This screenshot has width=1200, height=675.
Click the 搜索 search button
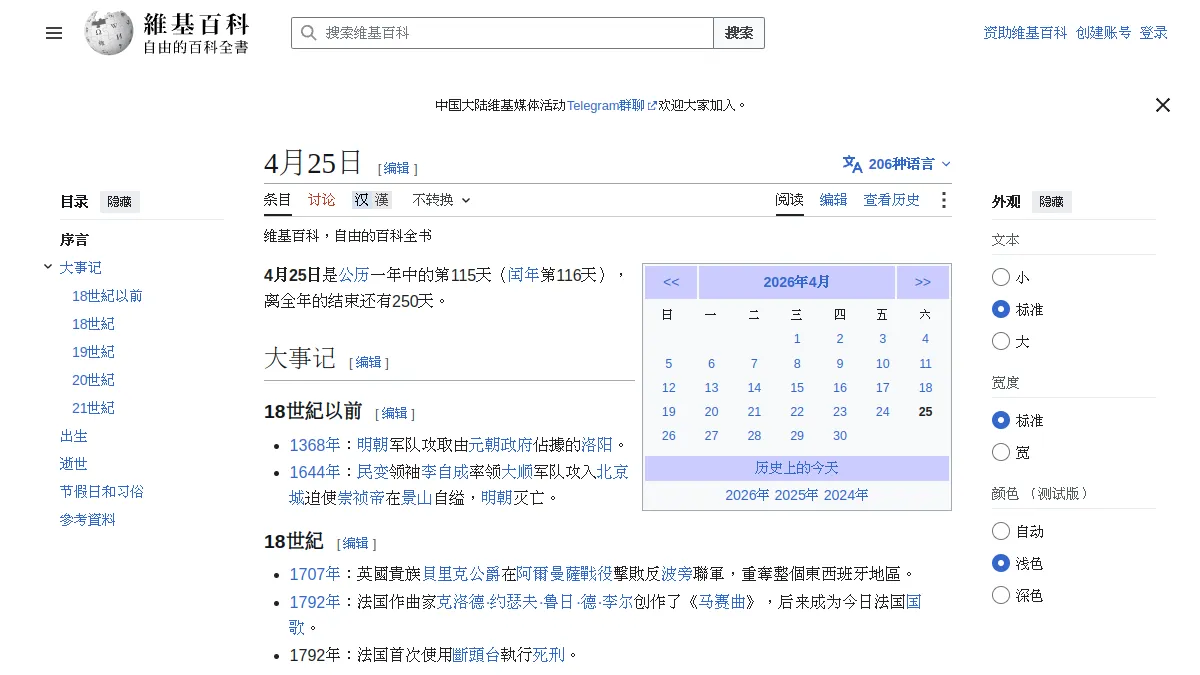point(739,33)
